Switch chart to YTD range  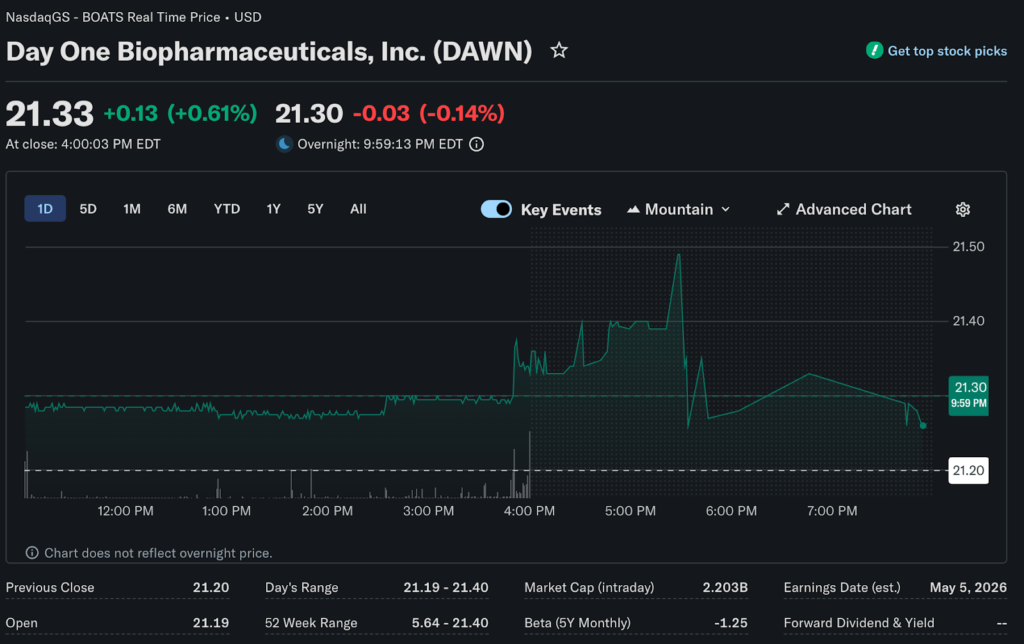coord(227,209)
